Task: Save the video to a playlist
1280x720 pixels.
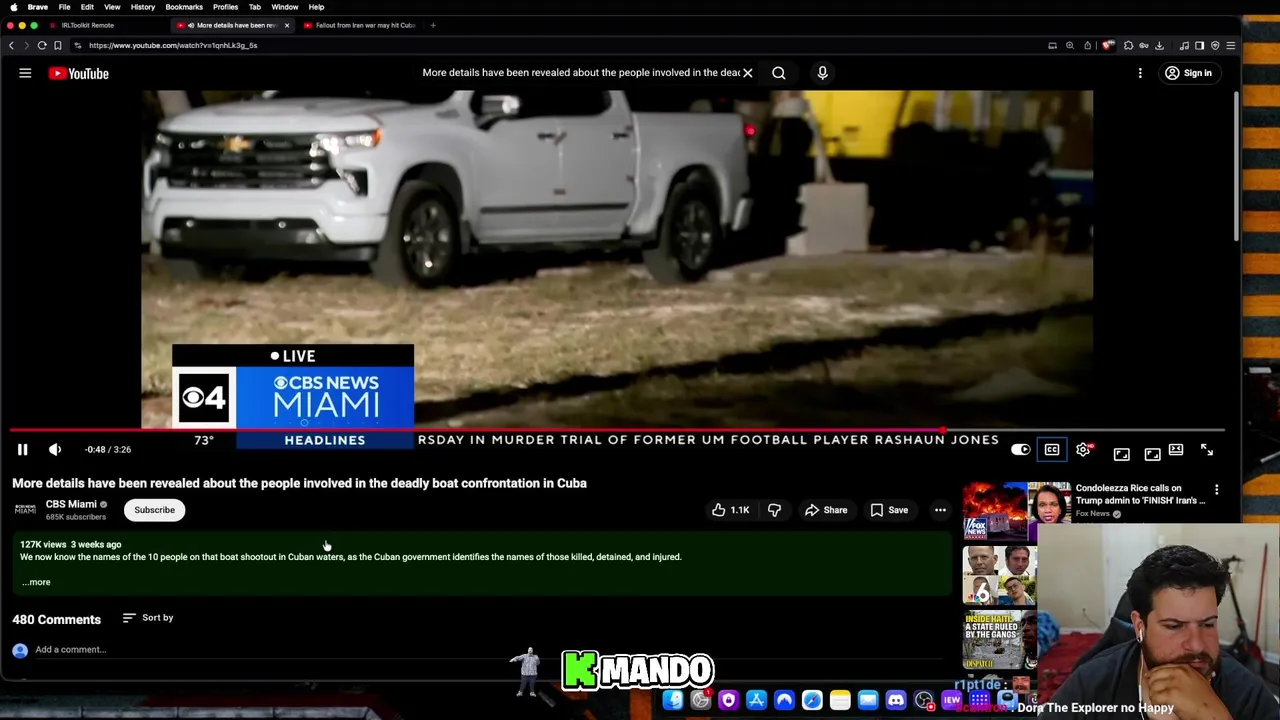Action: [x=889, y=510]
